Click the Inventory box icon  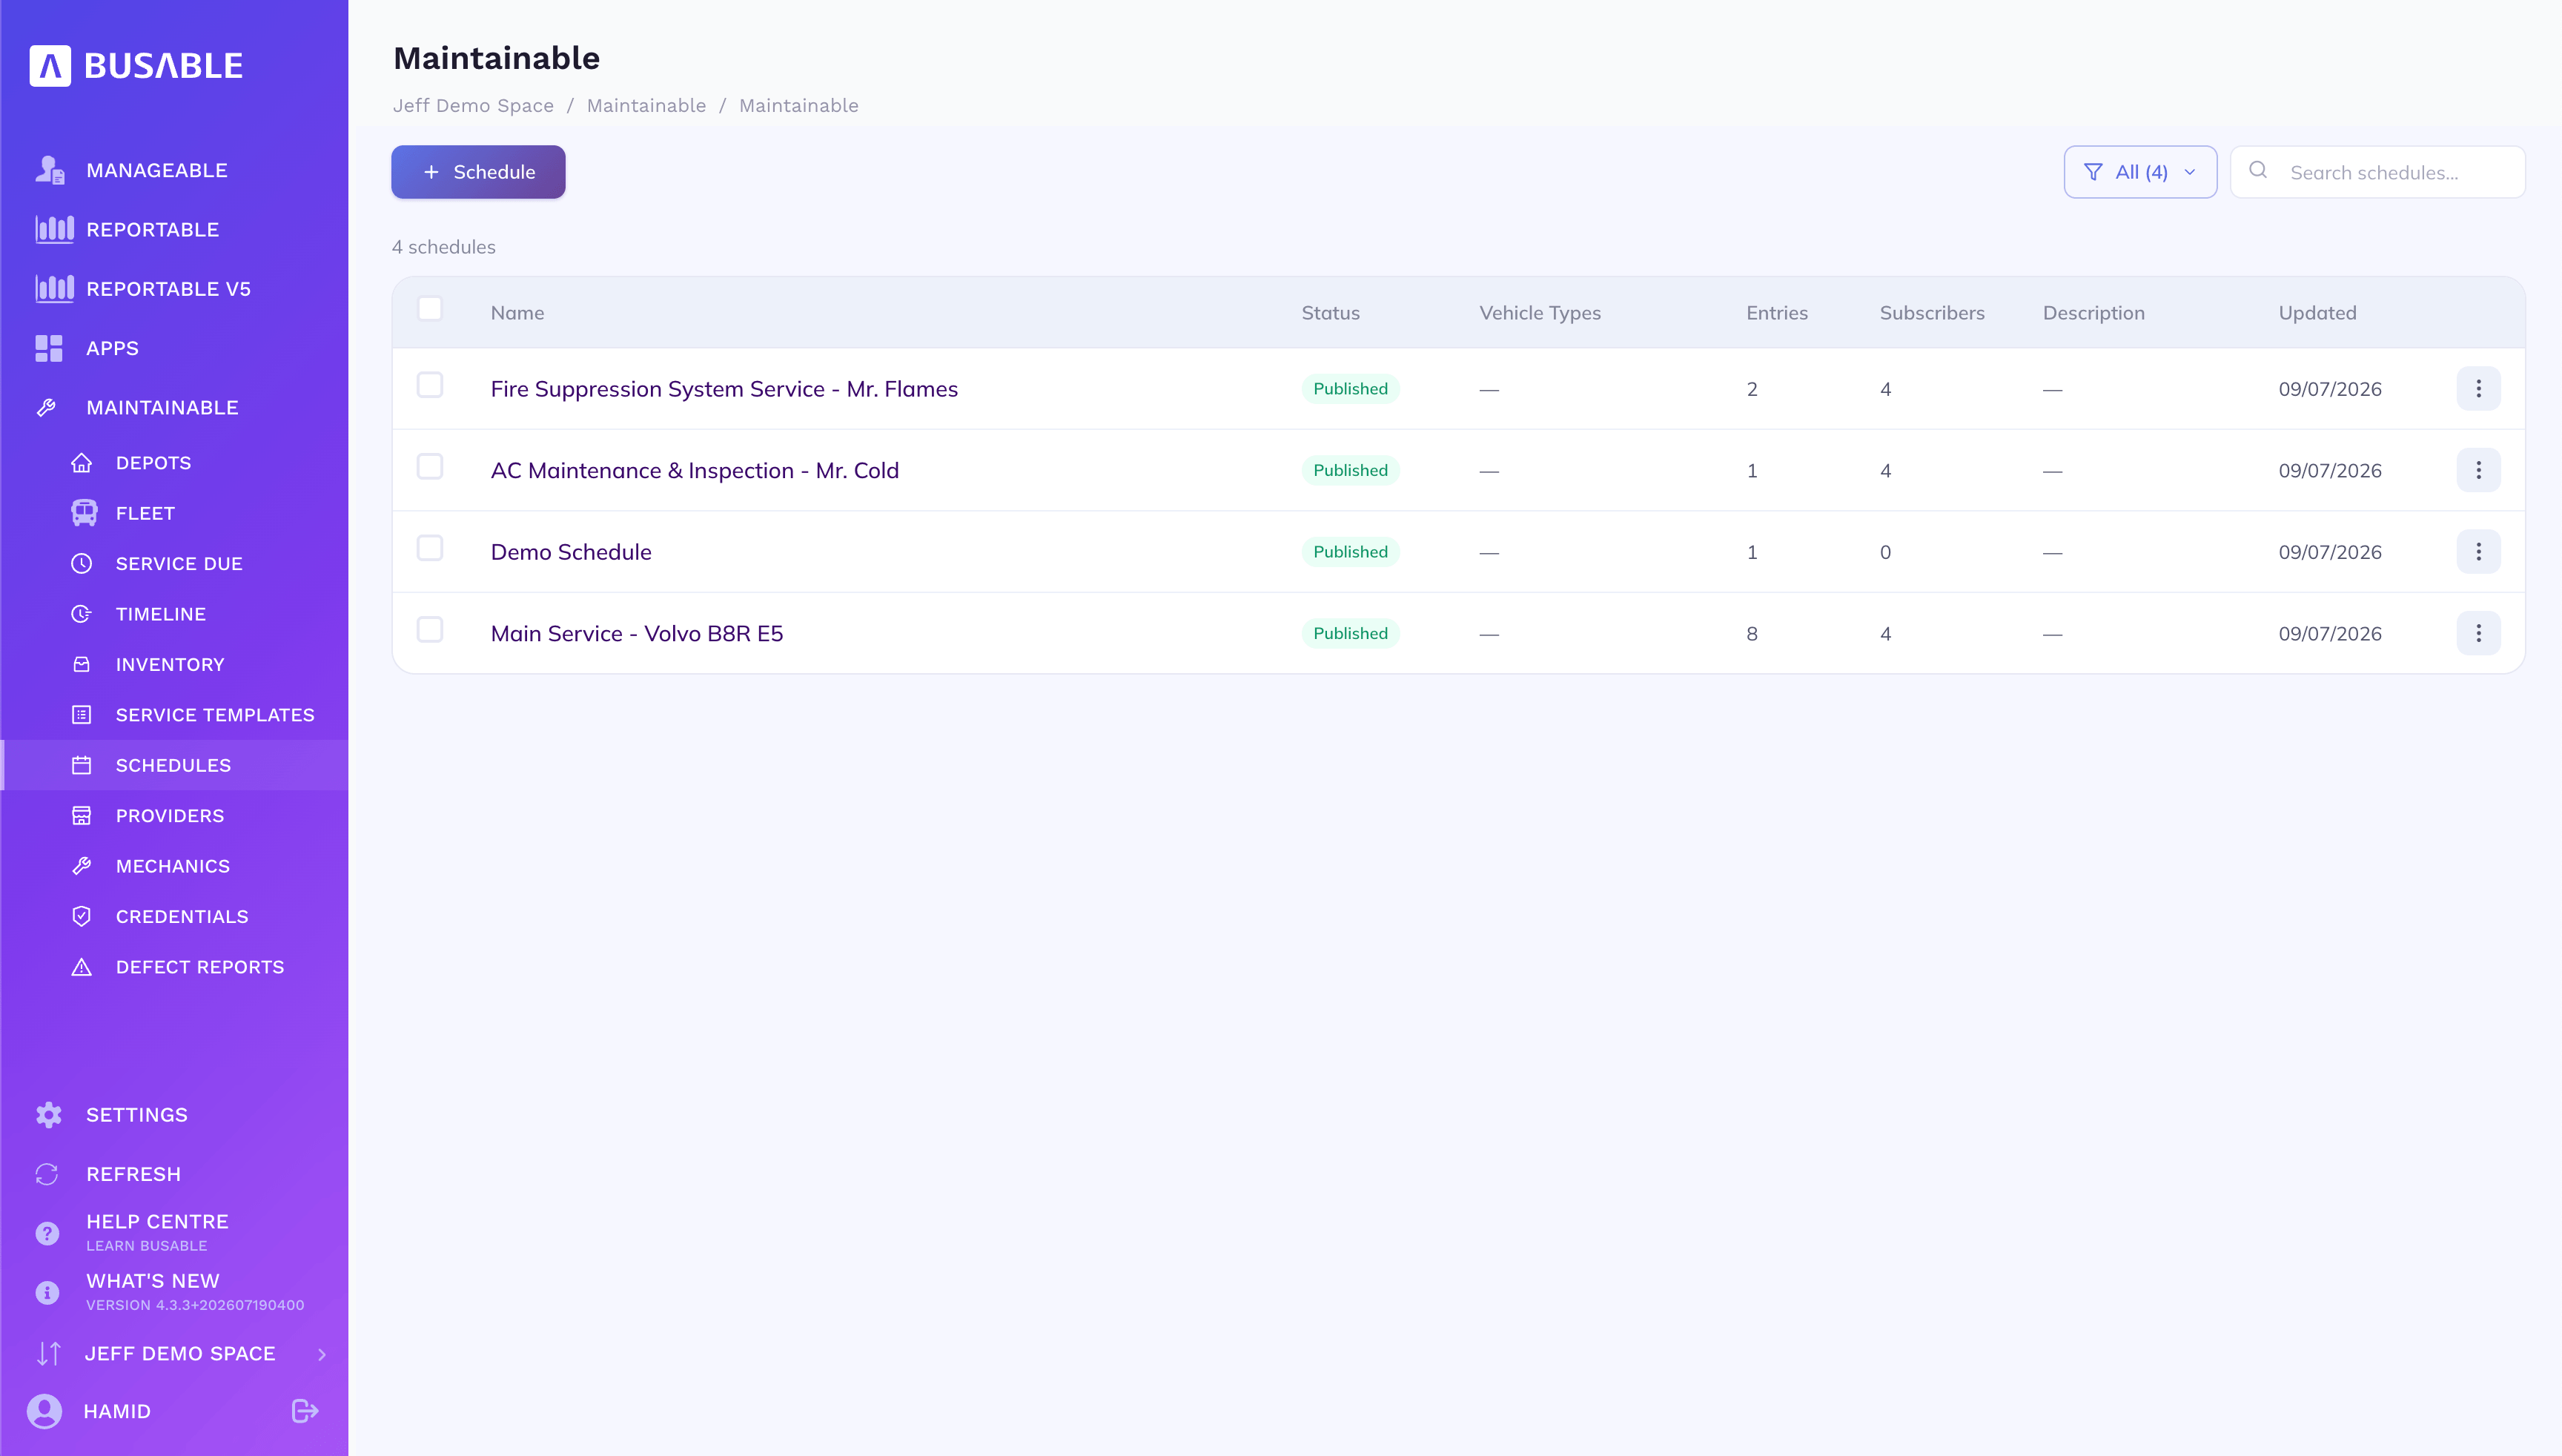pyautogui.click(x=82, y=664)
